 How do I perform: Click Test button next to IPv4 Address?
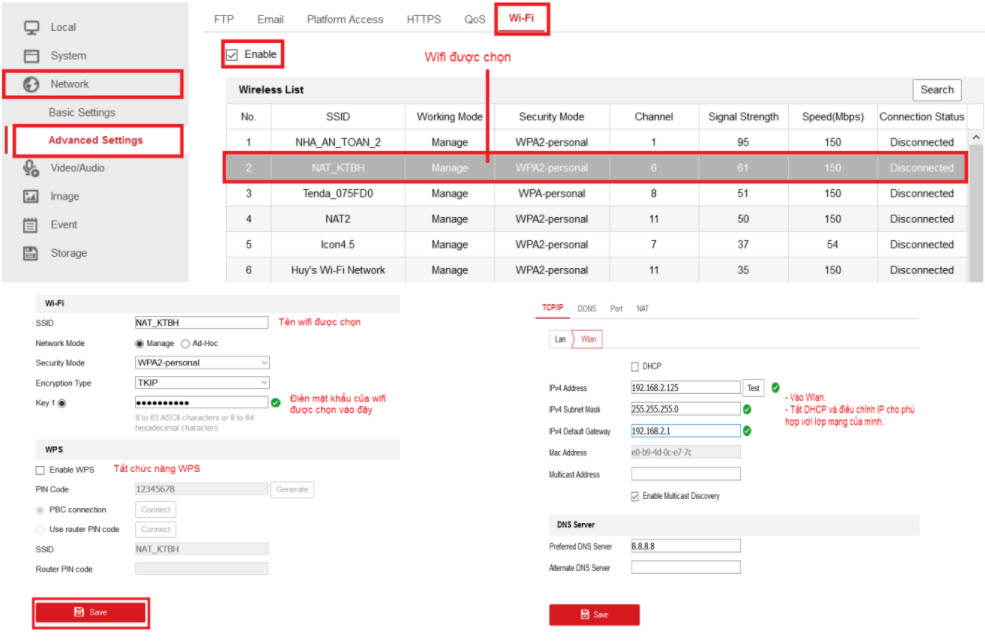(x=753, y=388)
